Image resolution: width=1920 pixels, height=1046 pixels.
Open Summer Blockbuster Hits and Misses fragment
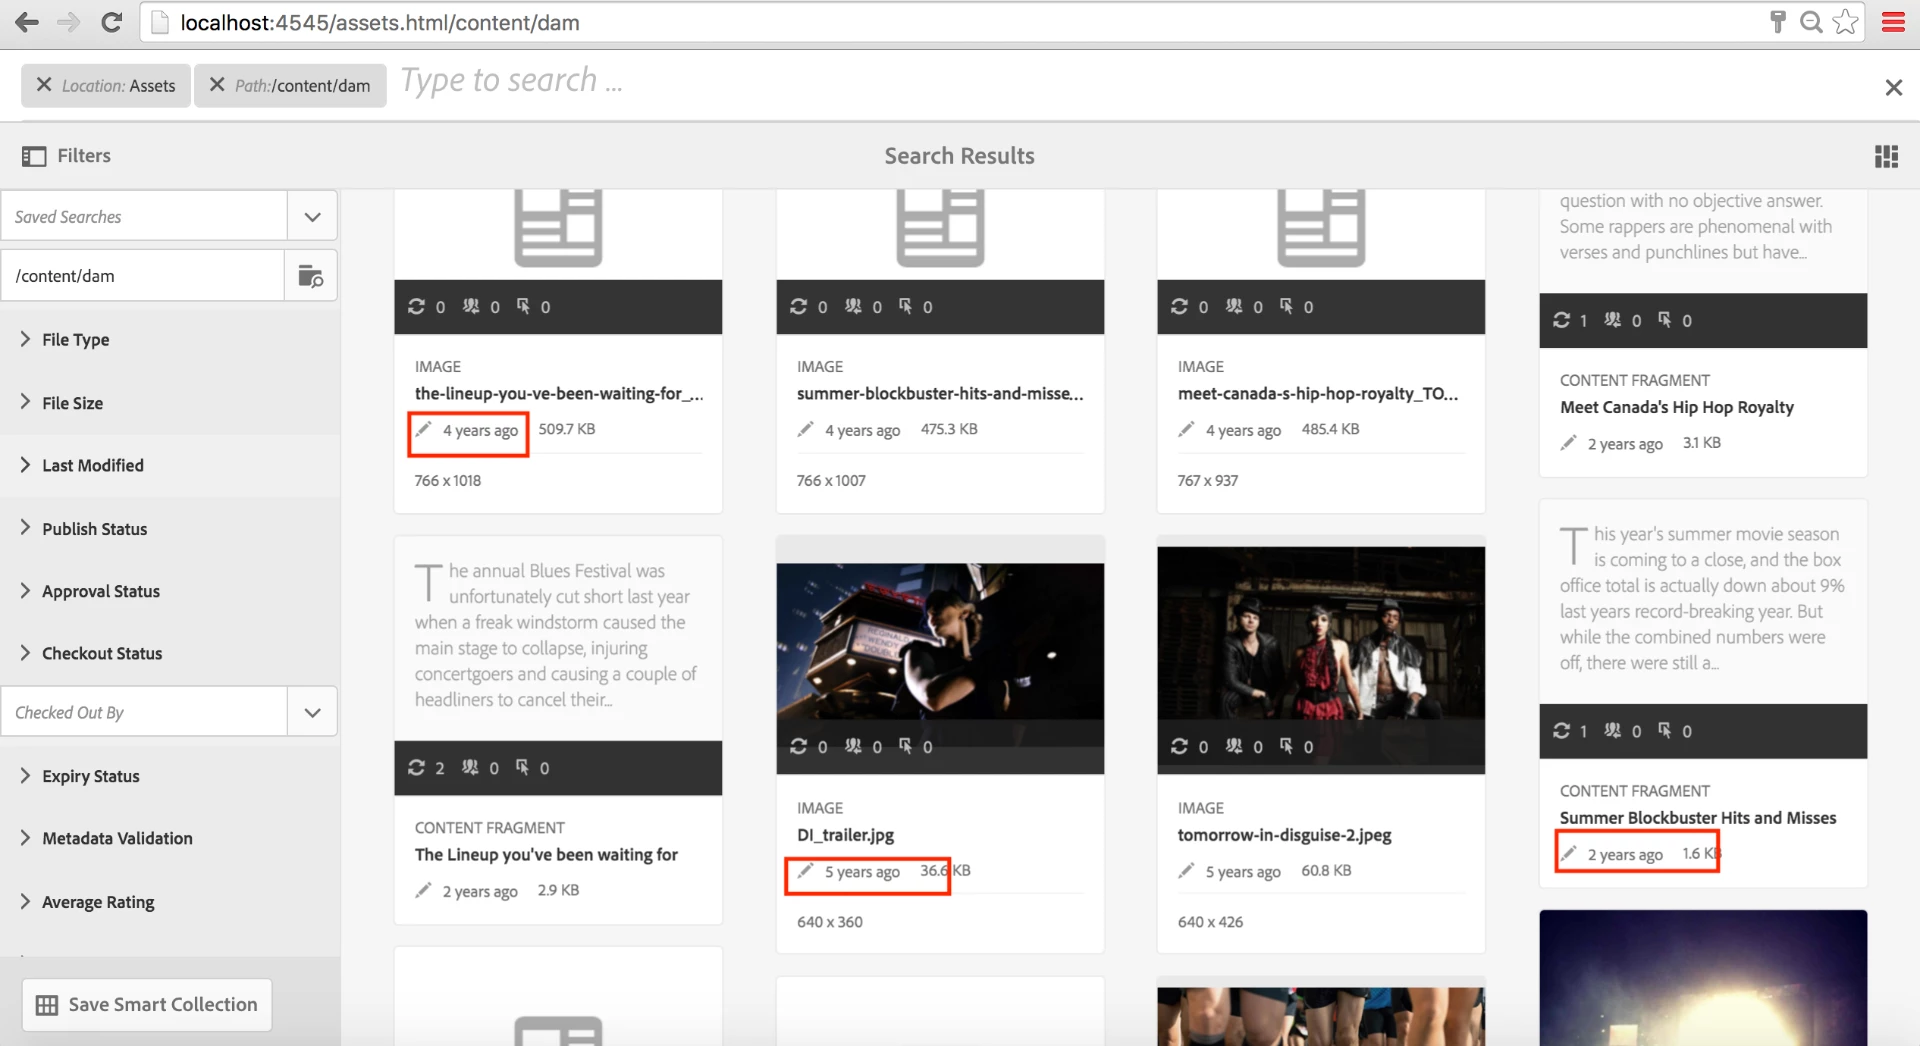[1698, 818]
